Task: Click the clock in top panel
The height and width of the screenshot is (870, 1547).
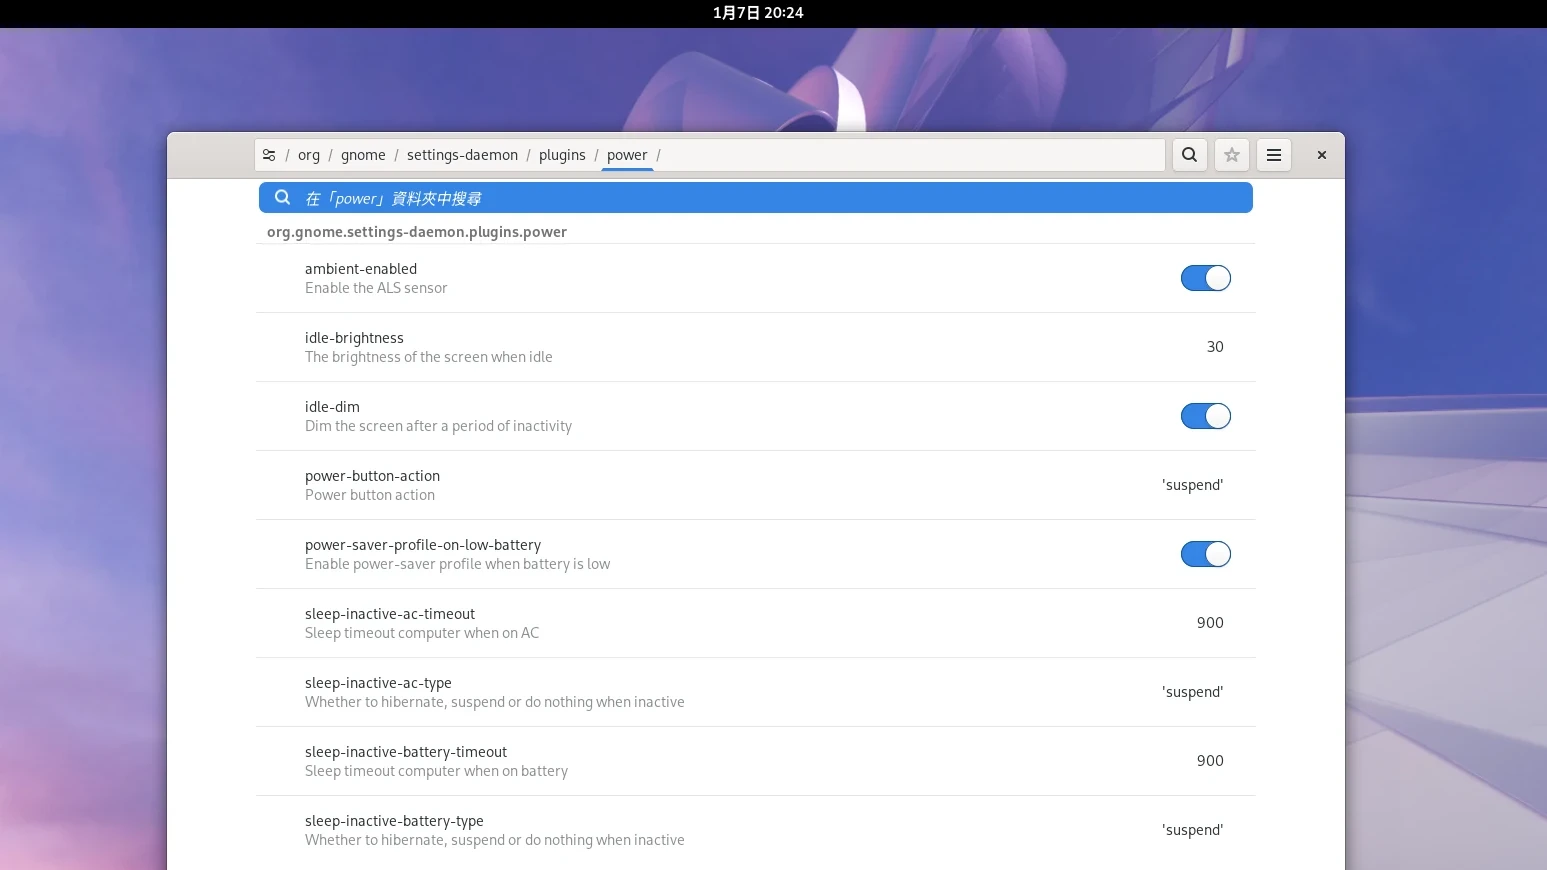Action: click(758, 13)
